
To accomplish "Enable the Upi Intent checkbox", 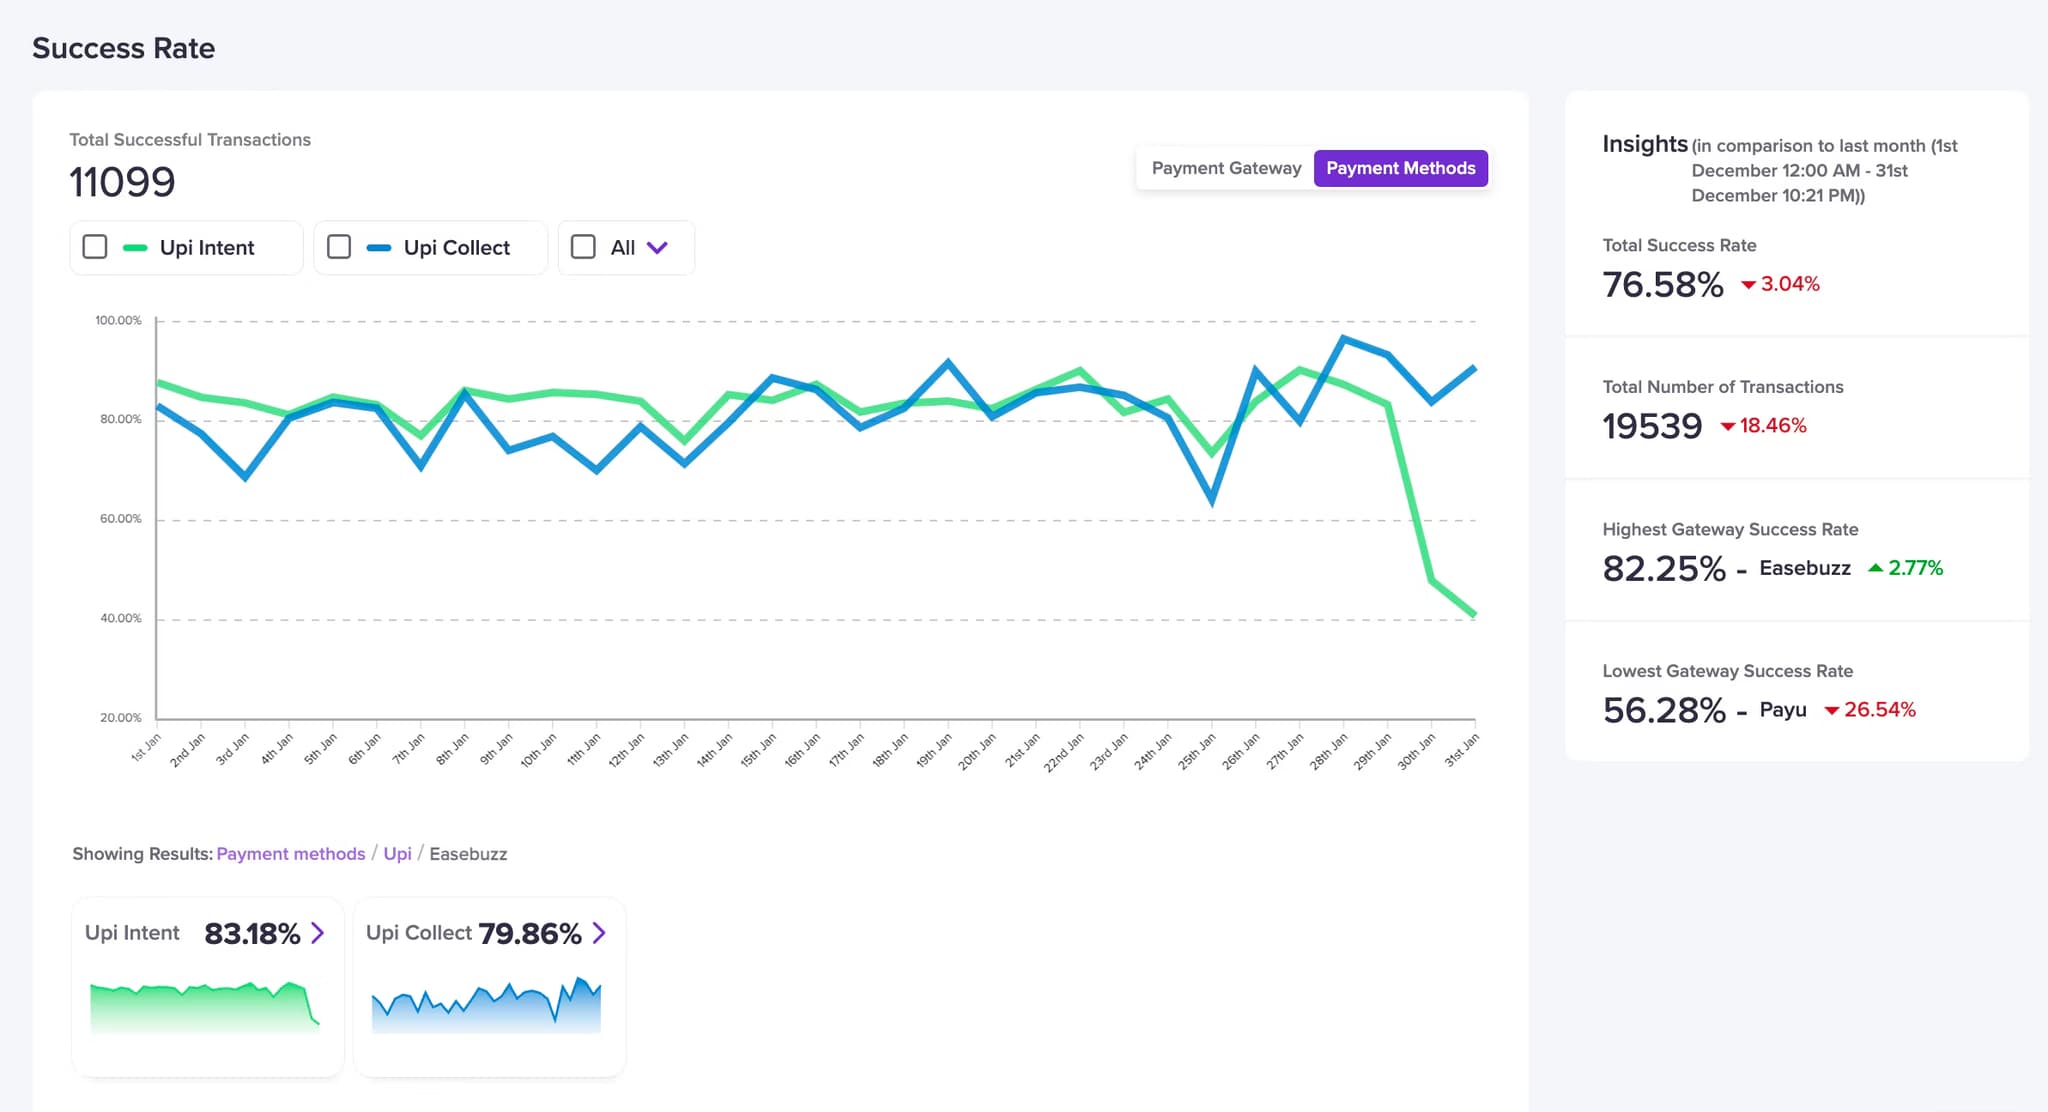I will tap(95, 246).
